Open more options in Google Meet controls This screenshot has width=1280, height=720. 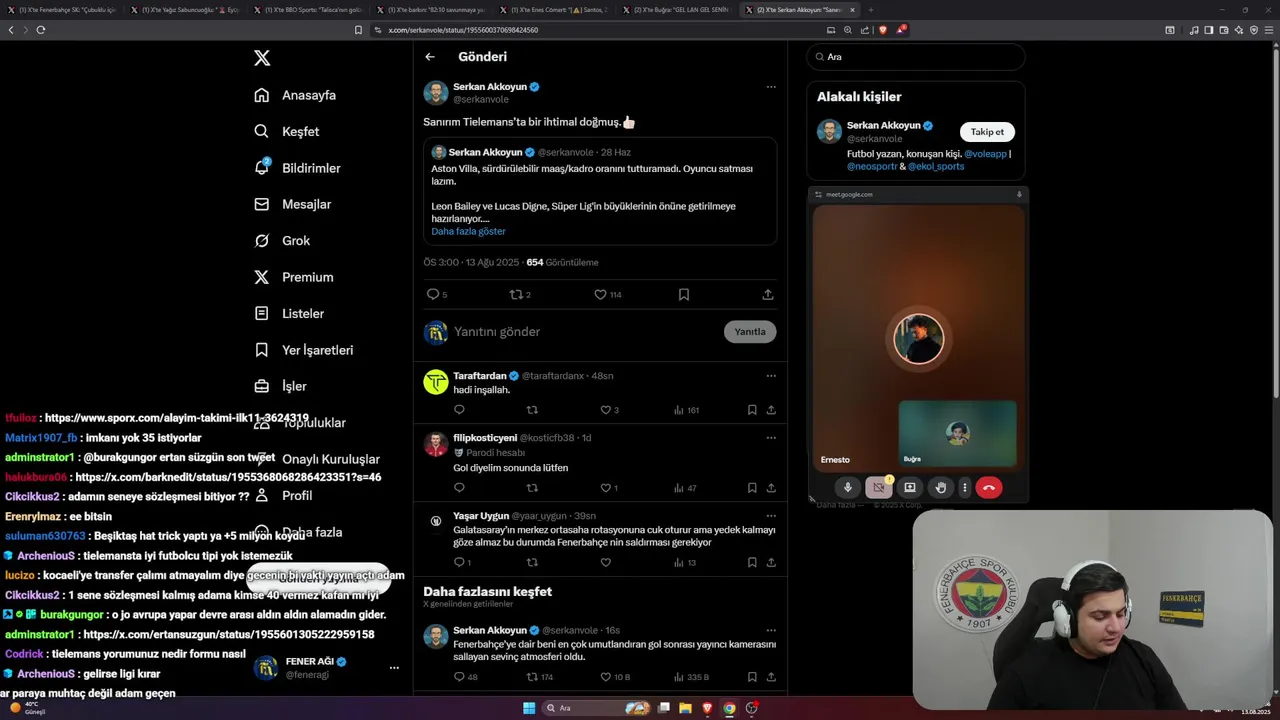pyautogui.click(x=964, y=488)
